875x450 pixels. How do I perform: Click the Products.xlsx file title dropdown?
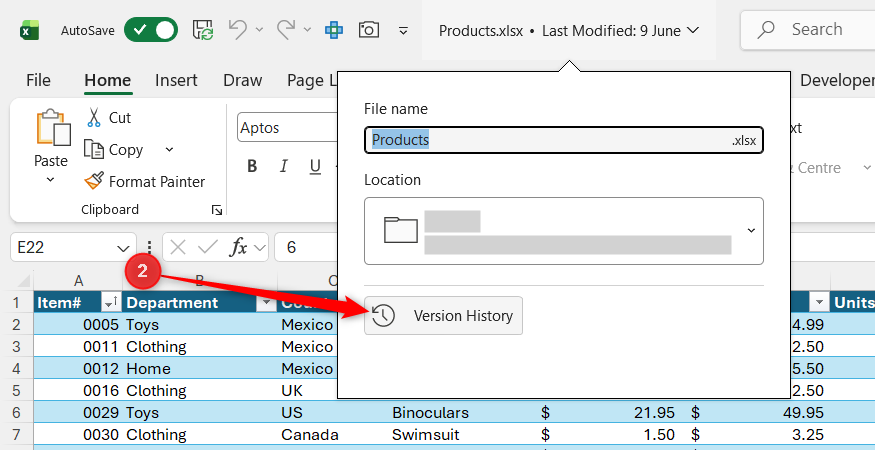(x=569, y=30)
